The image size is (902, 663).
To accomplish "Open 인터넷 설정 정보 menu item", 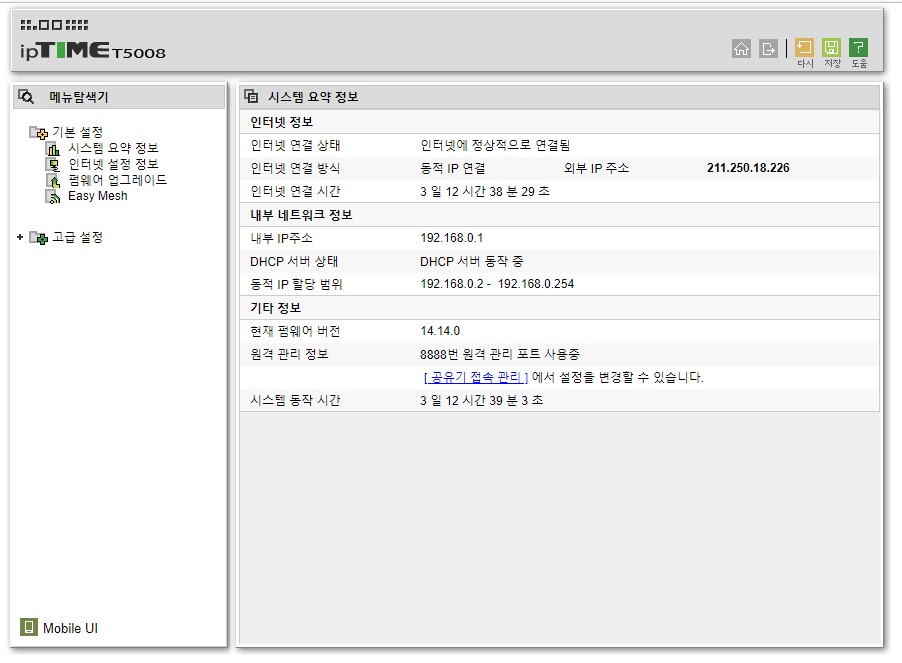I will coord(113,164).
